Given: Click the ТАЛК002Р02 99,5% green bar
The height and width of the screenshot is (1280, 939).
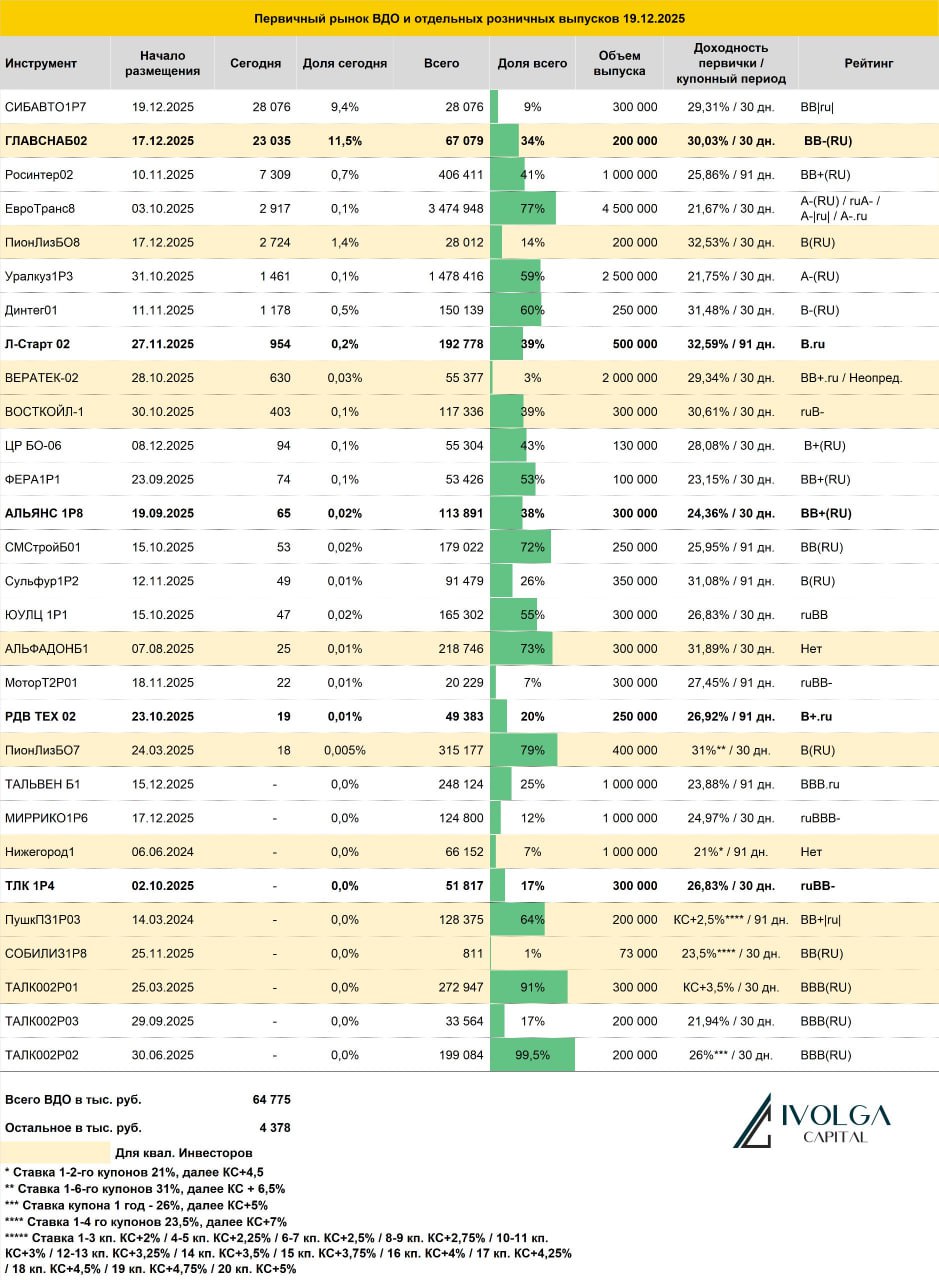Looking at the screenshot, I should tap(532, 1055).
